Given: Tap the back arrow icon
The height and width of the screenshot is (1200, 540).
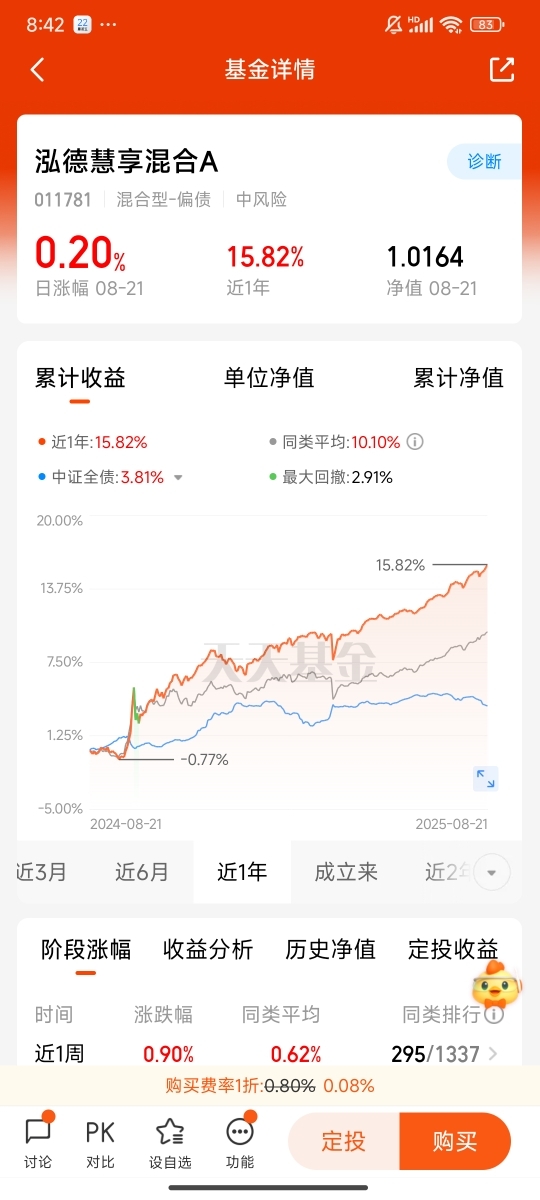Looking at the screenshot, I should (x=38, y=70).
